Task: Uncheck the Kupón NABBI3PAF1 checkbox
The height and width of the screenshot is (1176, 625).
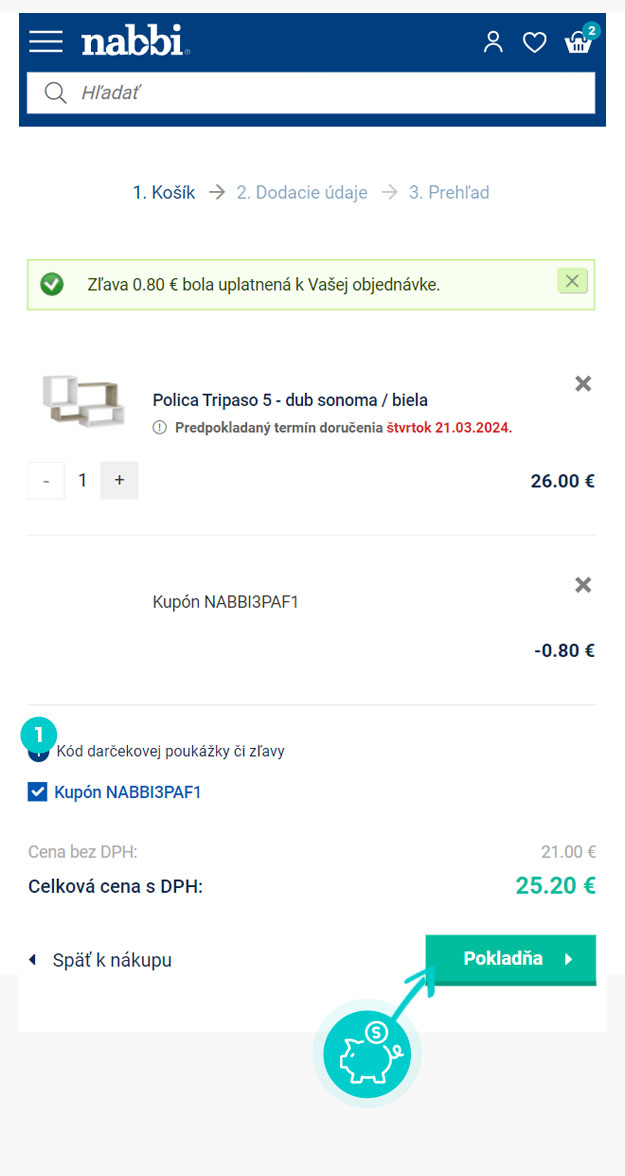Action: (38, 792)
